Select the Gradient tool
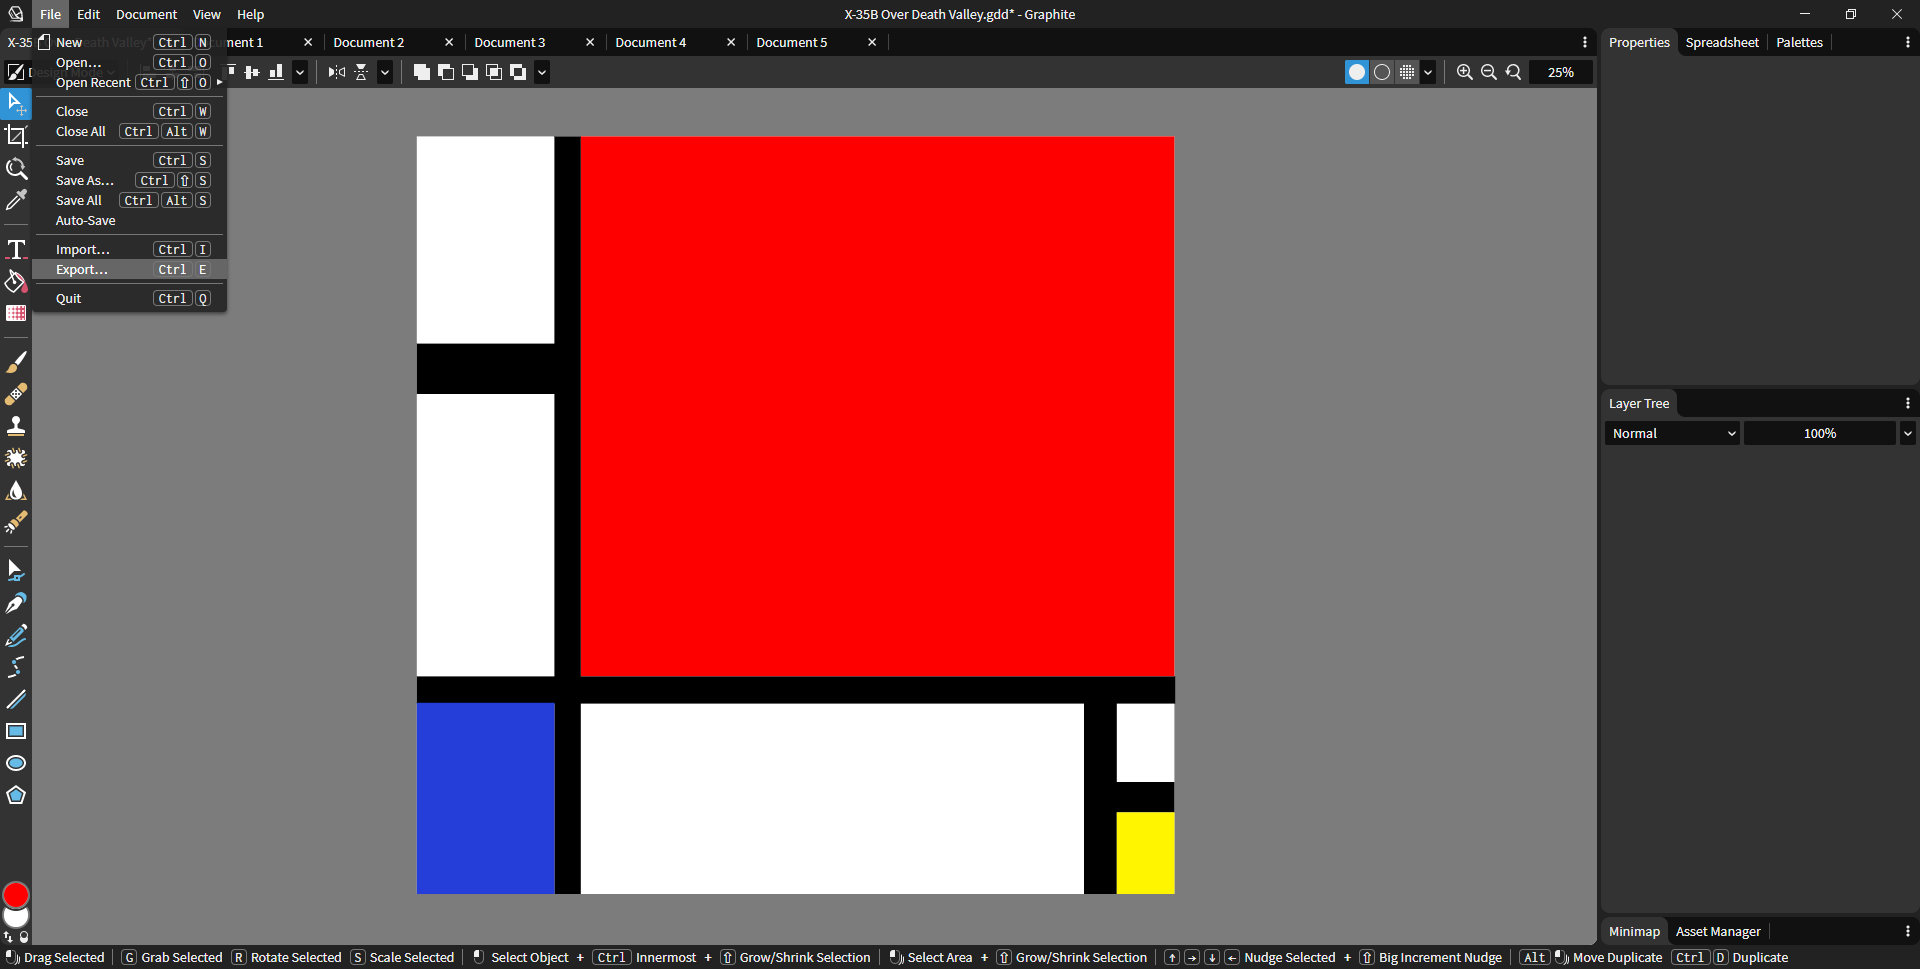The width and height of the screenshot is (1920, 969). tap(16, 313)
